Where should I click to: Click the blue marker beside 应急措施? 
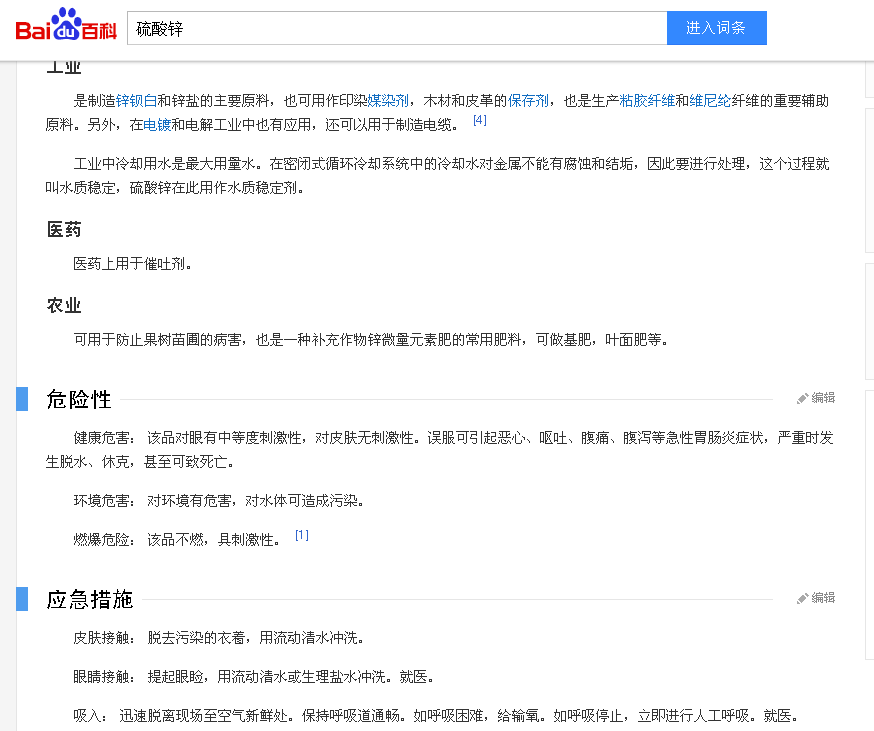(22, 598)
